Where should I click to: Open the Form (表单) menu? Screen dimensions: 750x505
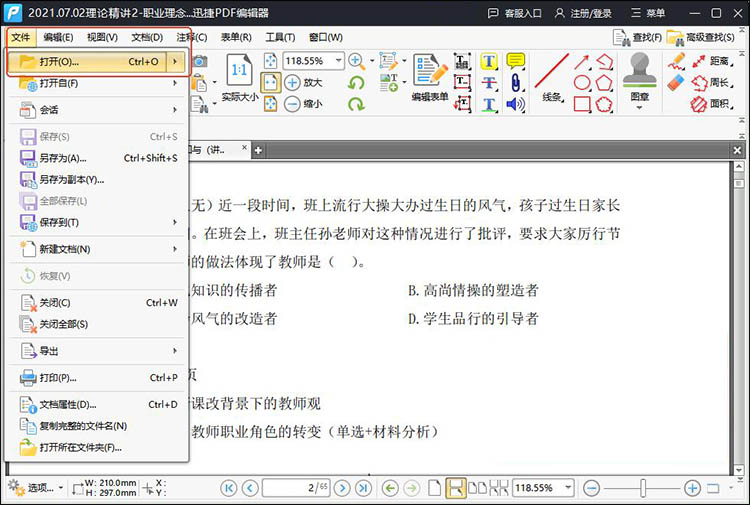(236, 37)
